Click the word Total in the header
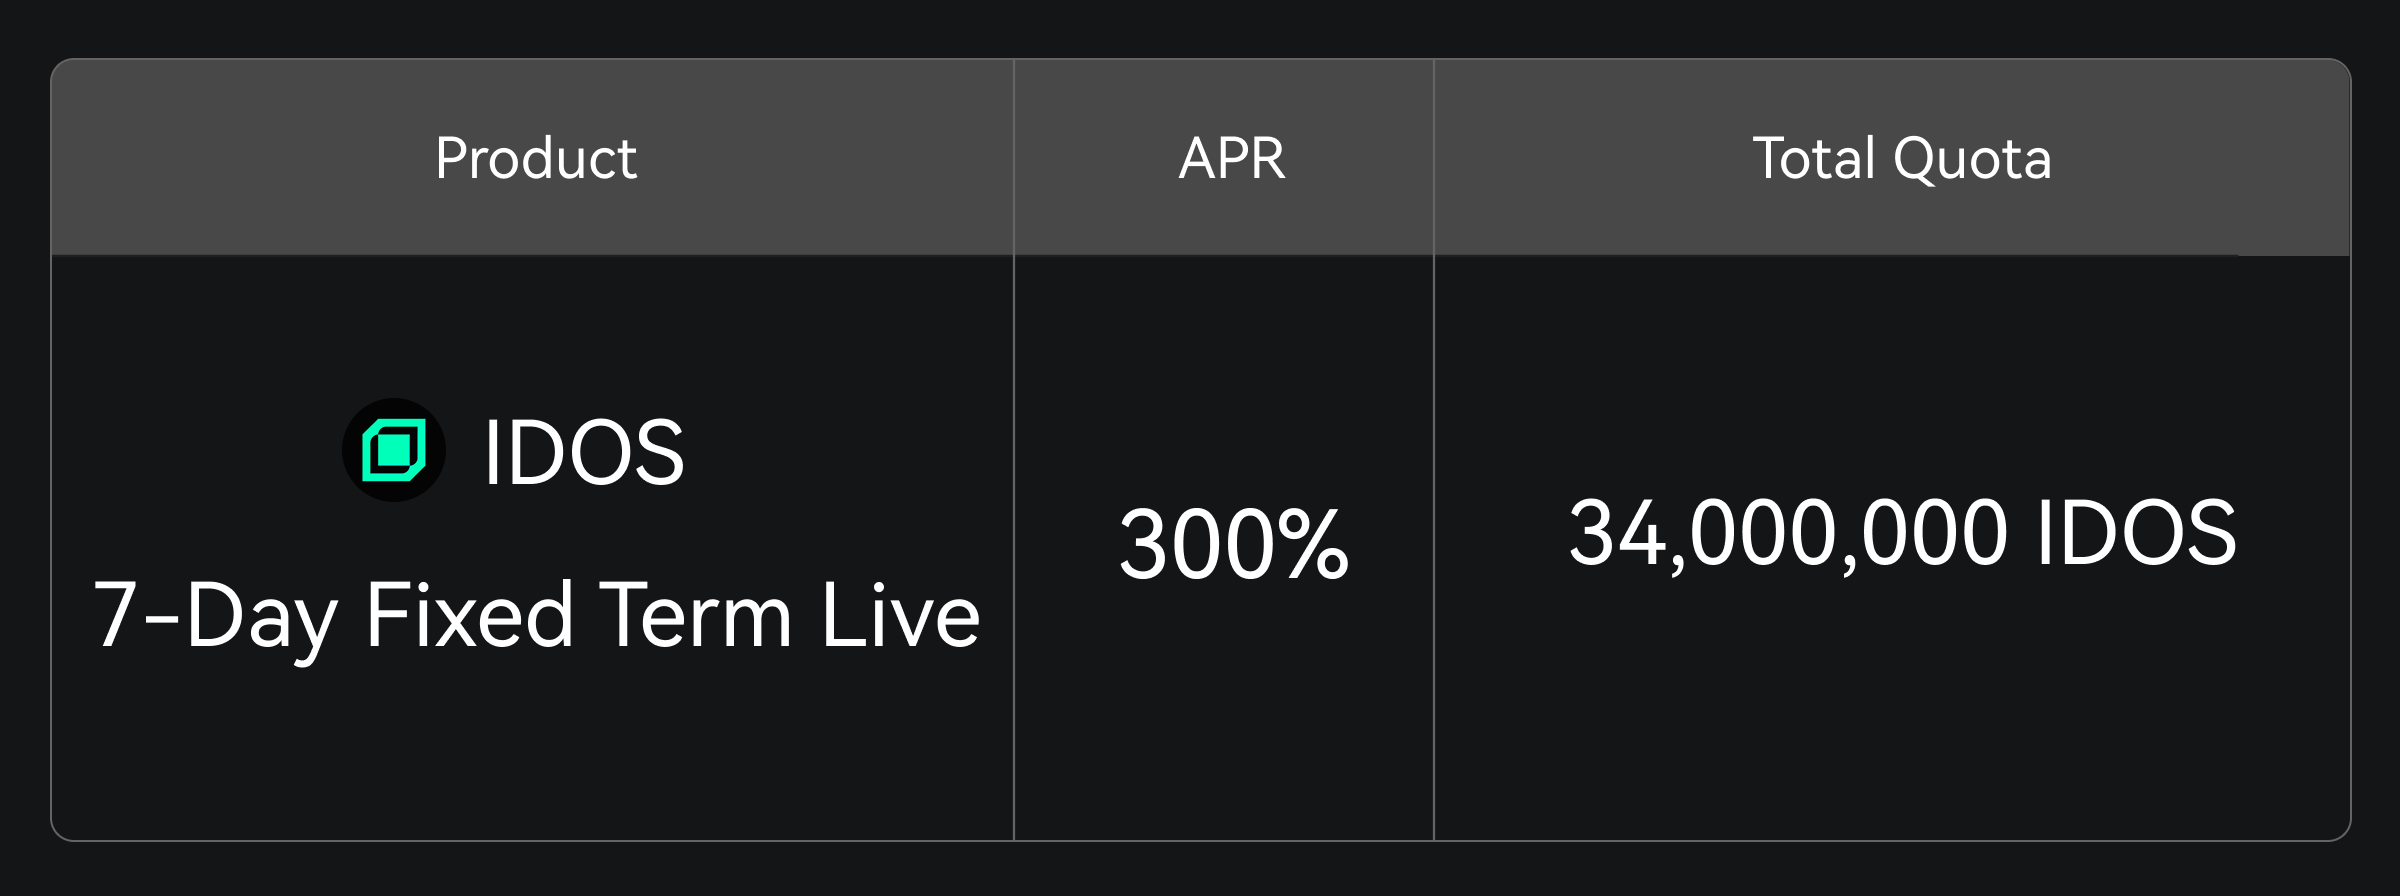The image size is (2400, 896). point(1814,158)
